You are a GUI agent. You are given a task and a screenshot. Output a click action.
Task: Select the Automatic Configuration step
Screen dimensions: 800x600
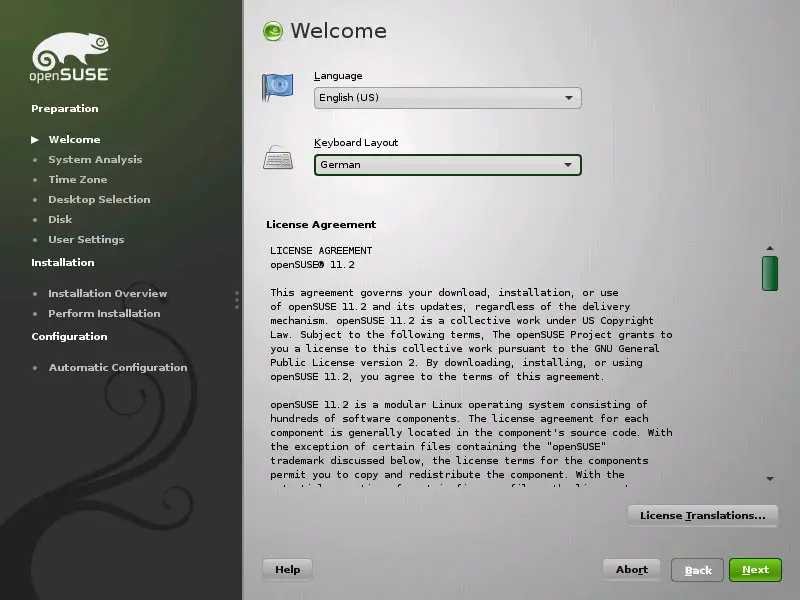118,367
